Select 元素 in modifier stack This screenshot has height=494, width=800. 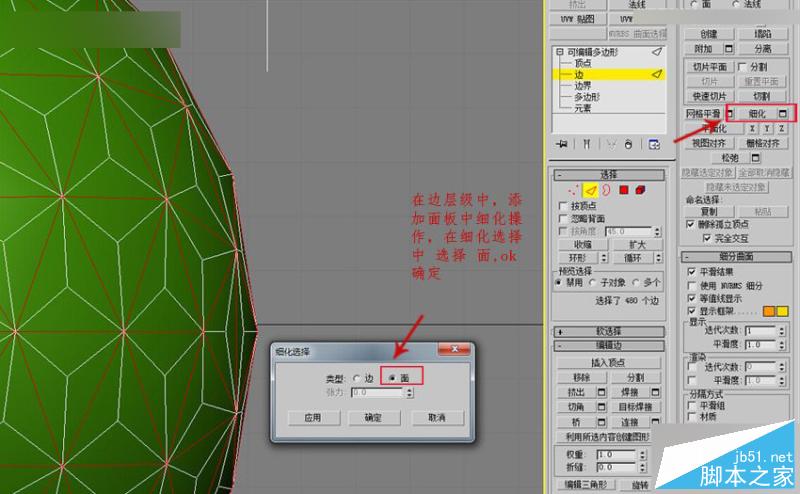point(583,109)
